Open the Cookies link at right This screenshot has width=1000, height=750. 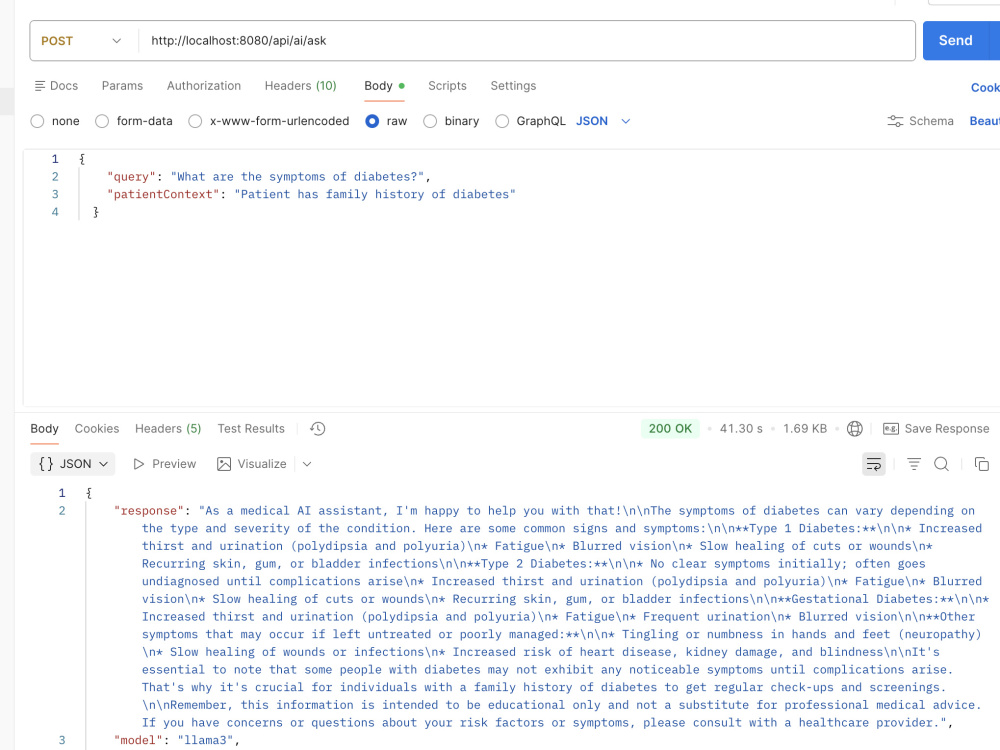coord(985,88)
